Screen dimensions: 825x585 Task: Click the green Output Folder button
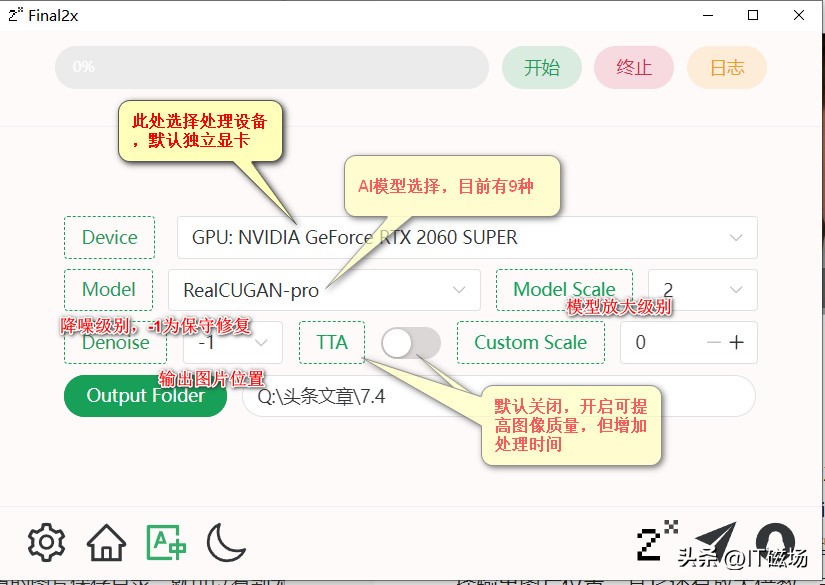[144, 396]
